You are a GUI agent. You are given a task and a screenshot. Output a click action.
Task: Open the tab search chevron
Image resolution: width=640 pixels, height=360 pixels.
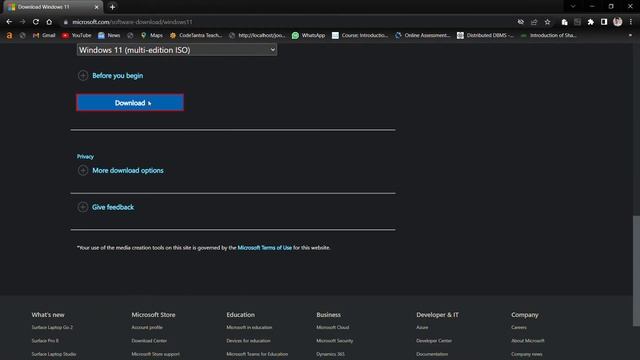tap(573, 7)
